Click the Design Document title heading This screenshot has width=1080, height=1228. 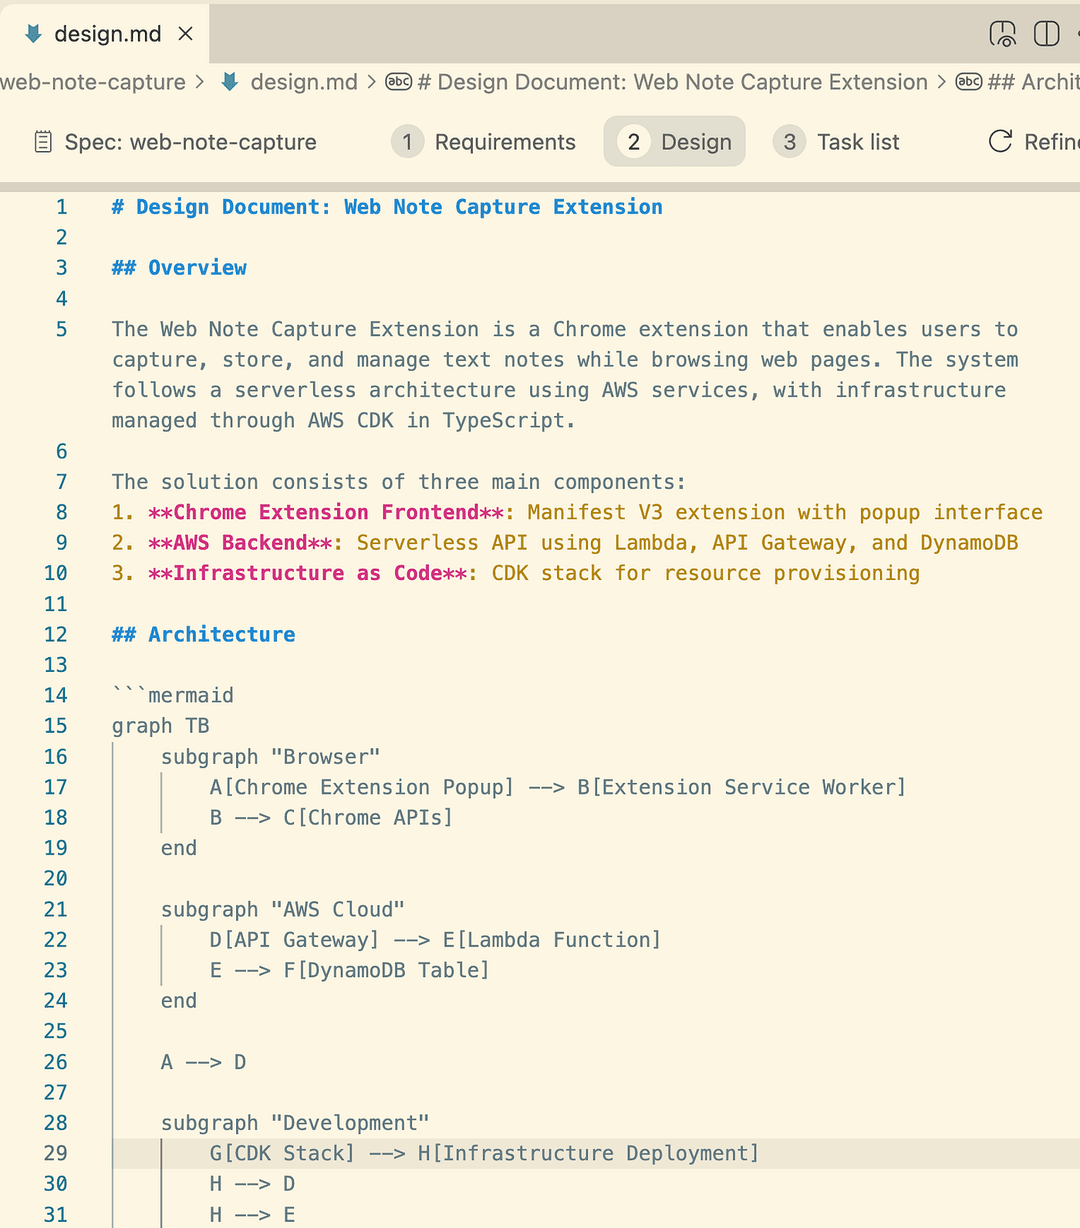(387, 207)
